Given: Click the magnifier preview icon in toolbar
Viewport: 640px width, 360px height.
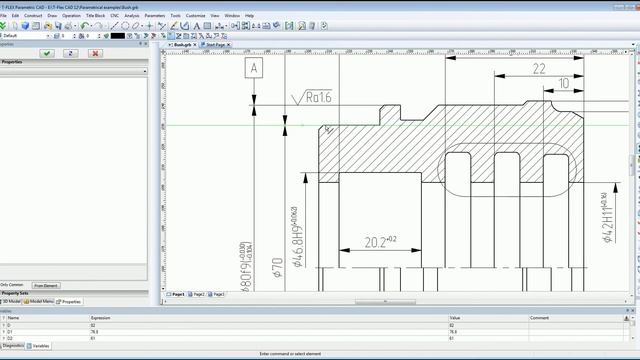Looking at the screenshot, I should [301, 26].
